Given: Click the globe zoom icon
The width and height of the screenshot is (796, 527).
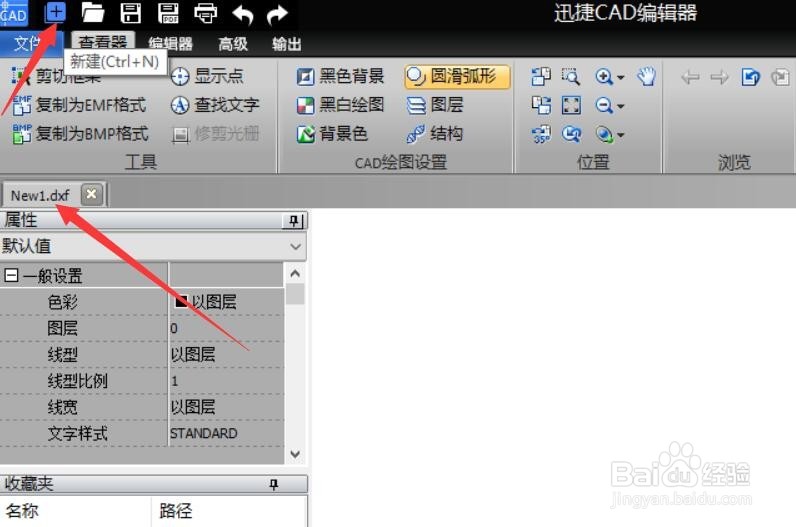Looking at the screenshot, I should [x=604, y=135].
